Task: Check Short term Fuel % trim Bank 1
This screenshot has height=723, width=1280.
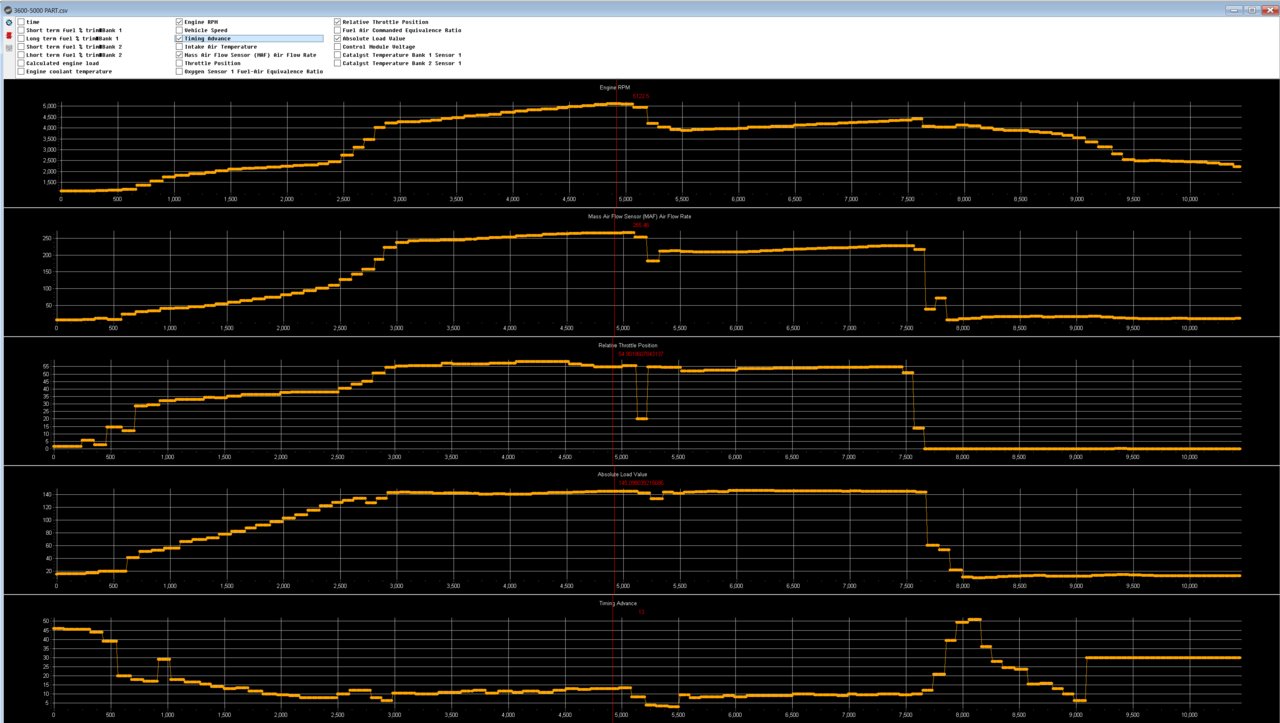Action: click(x=21, y=30)
